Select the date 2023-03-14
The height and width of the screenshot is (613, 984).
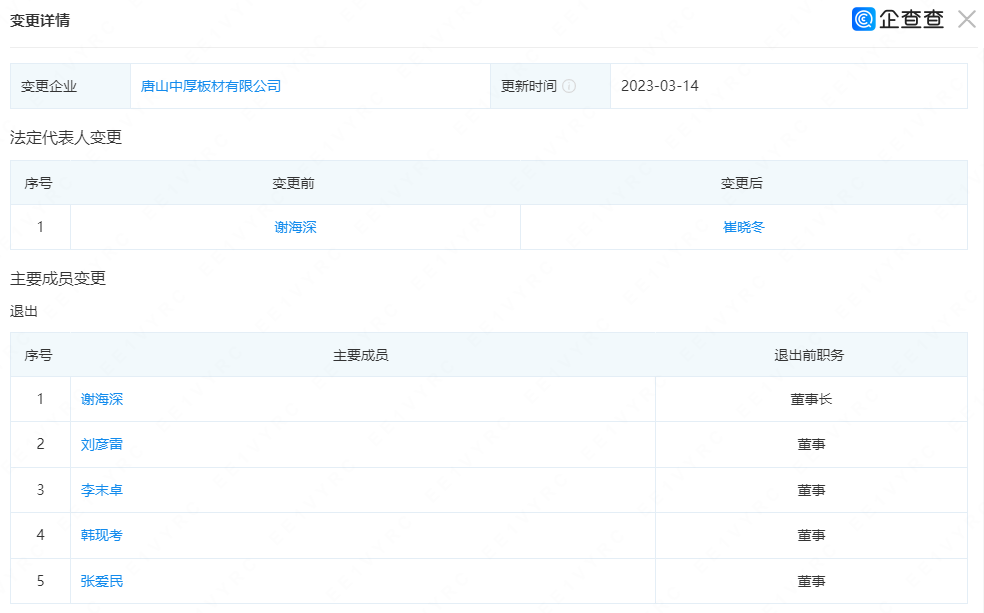coord(660,86)
